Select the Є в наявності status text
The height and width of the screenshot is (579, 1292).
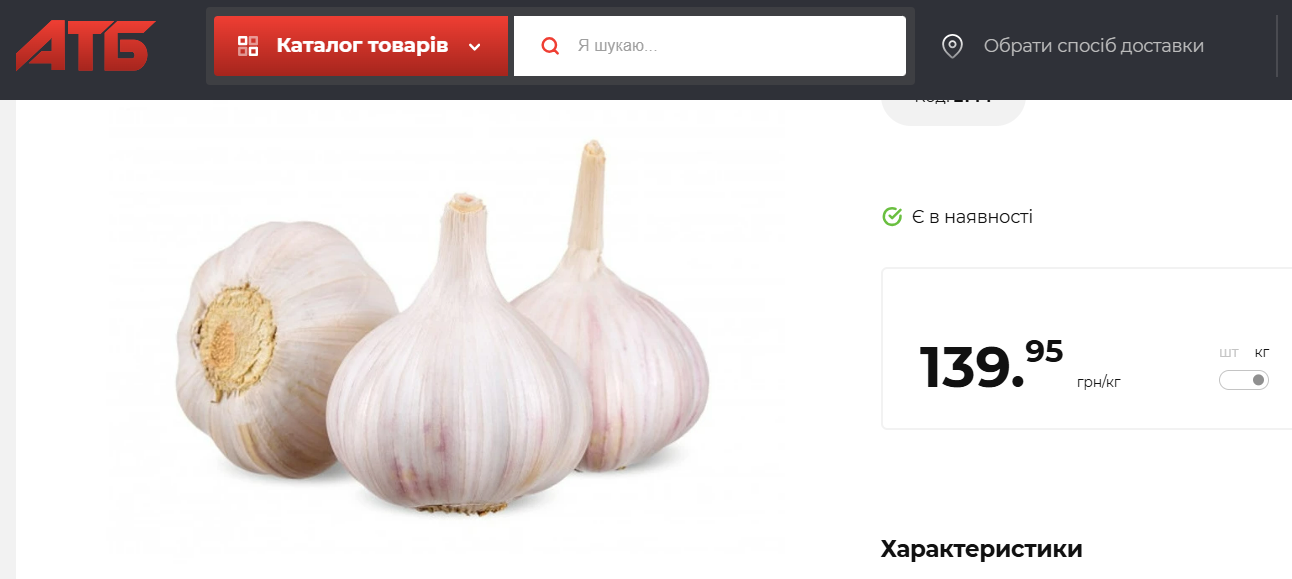click(972, 217)
